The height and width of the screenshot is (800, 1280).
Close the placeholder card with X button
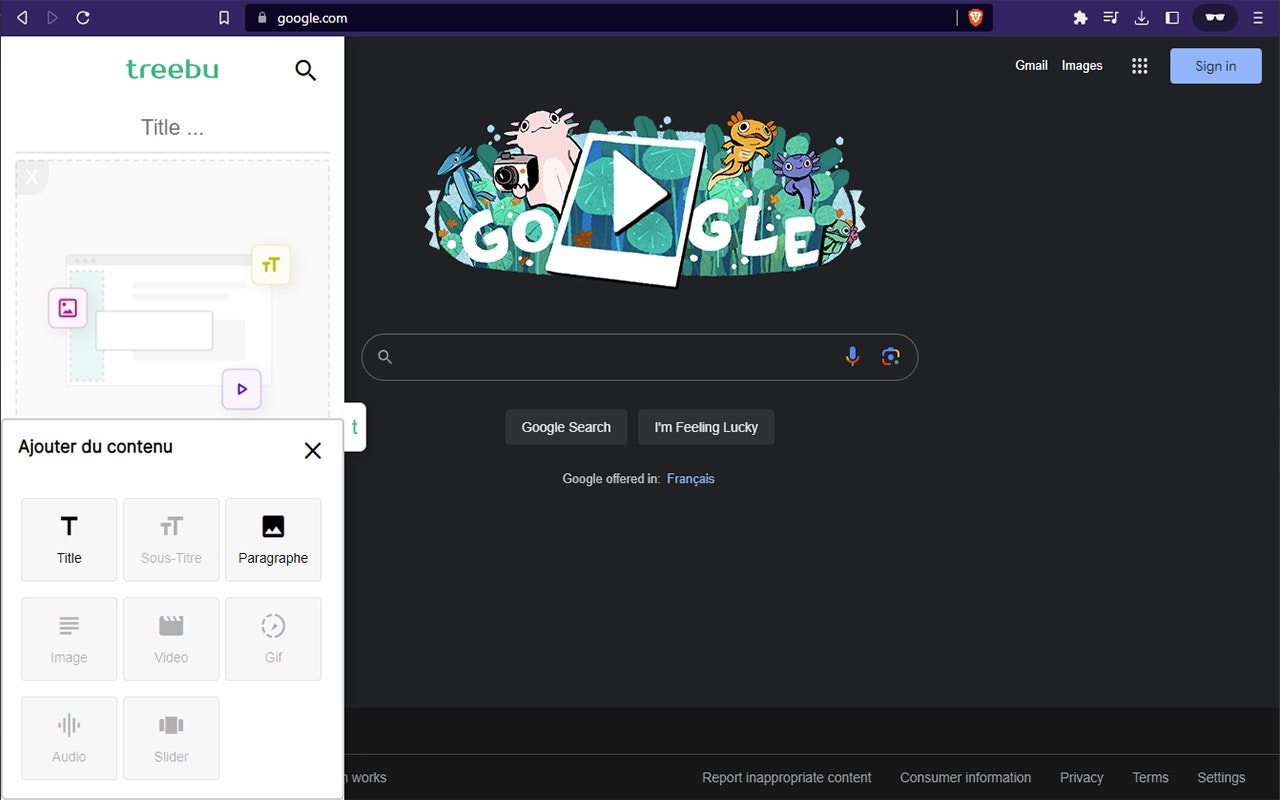pyautogui.click(x=32, y=177)
